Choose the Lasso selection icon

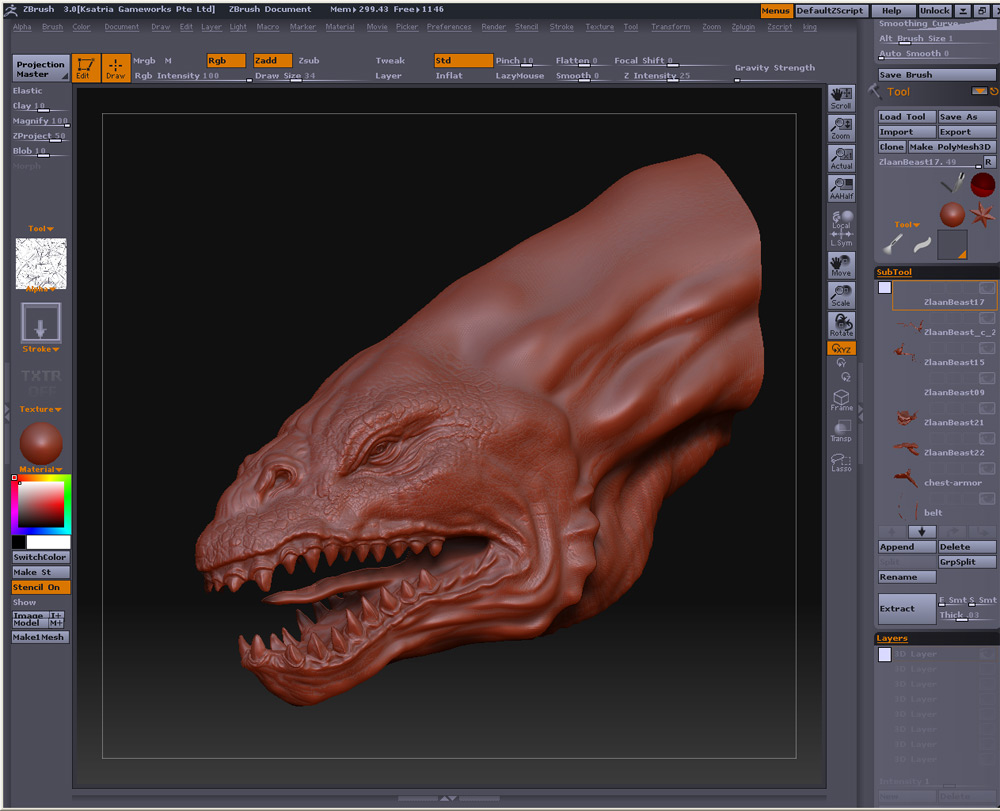click(x=841, y=462)
